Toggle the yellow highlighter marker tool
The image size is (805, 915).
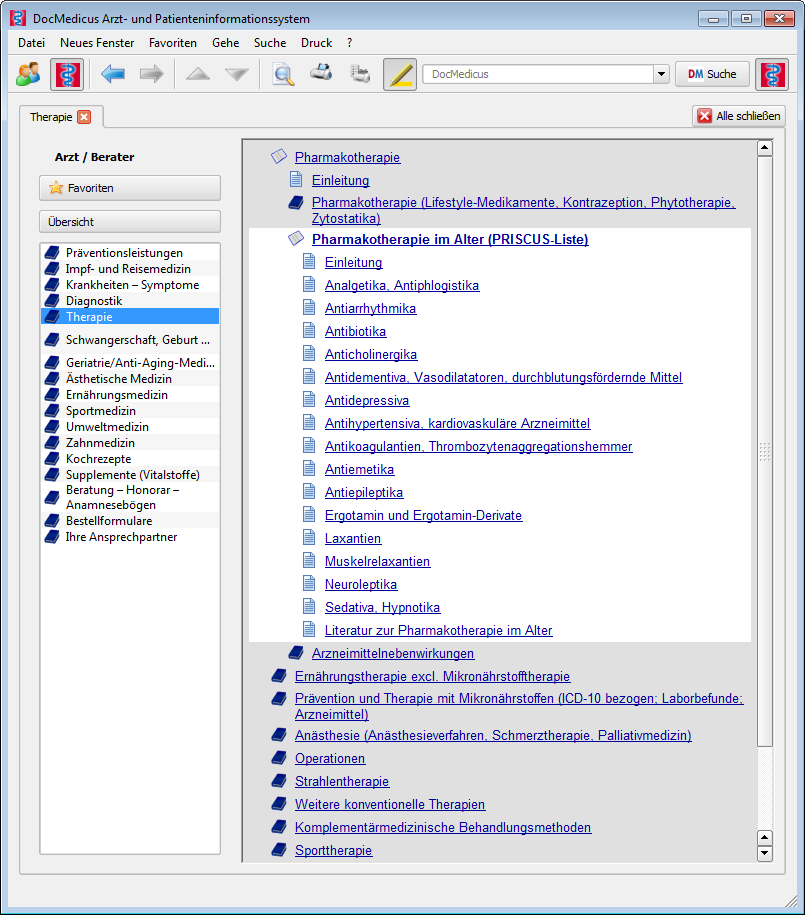[400, 74]
